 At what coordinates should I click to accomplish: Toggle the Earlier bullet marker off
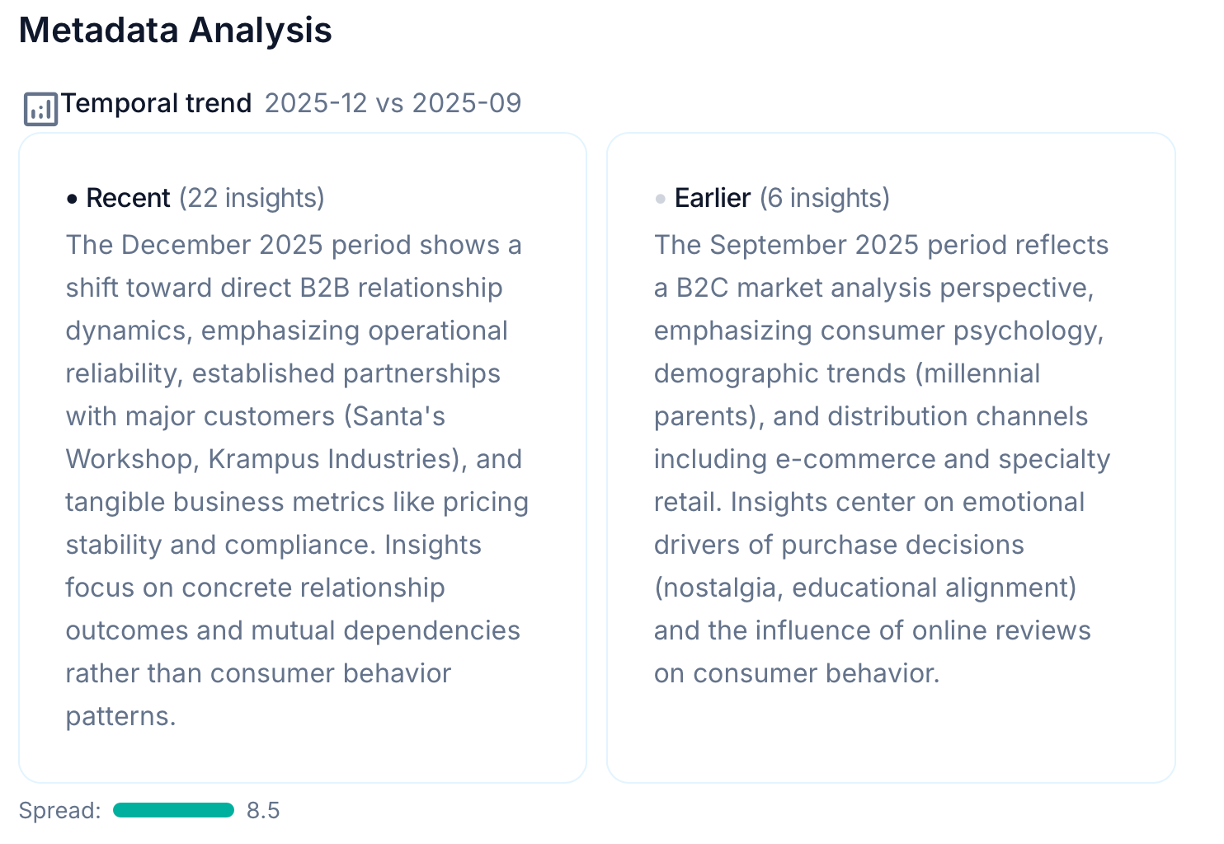point(661,197)
